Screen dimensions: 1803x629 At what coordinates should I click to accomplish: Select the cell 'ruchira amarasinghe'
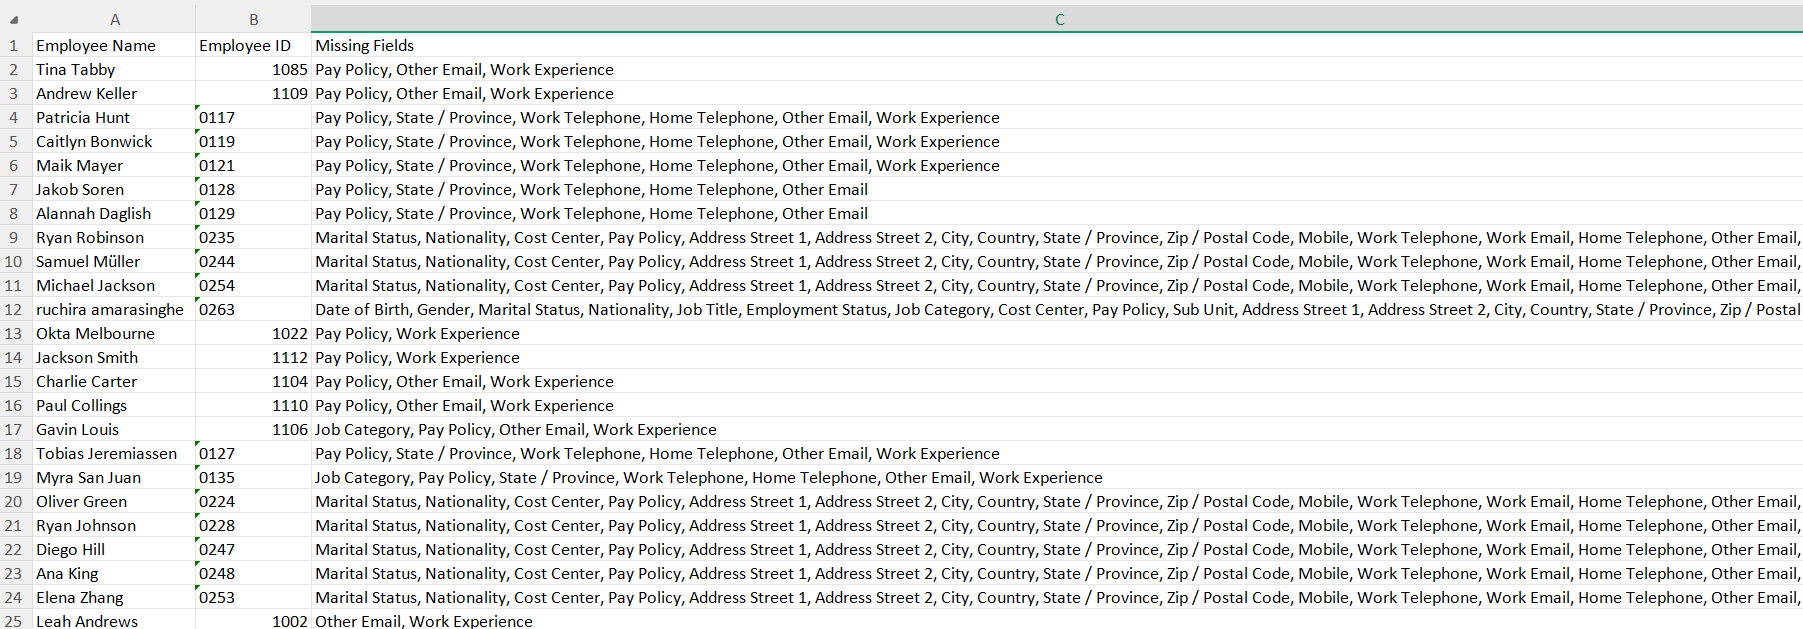coord(114,309)
